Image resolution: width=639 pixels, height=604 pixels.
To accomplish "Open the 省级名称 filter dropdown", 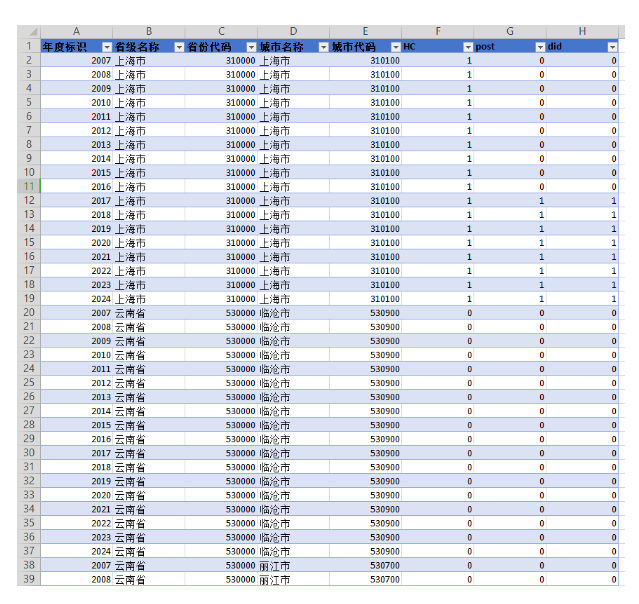I will (179, 47).
